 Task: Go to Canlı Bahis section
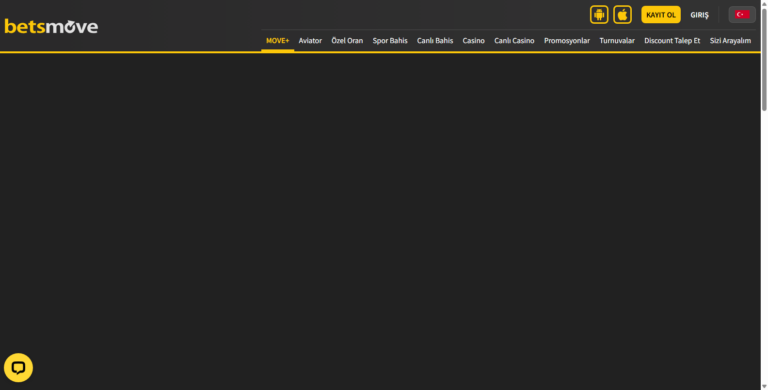click(x=435, y=41)
